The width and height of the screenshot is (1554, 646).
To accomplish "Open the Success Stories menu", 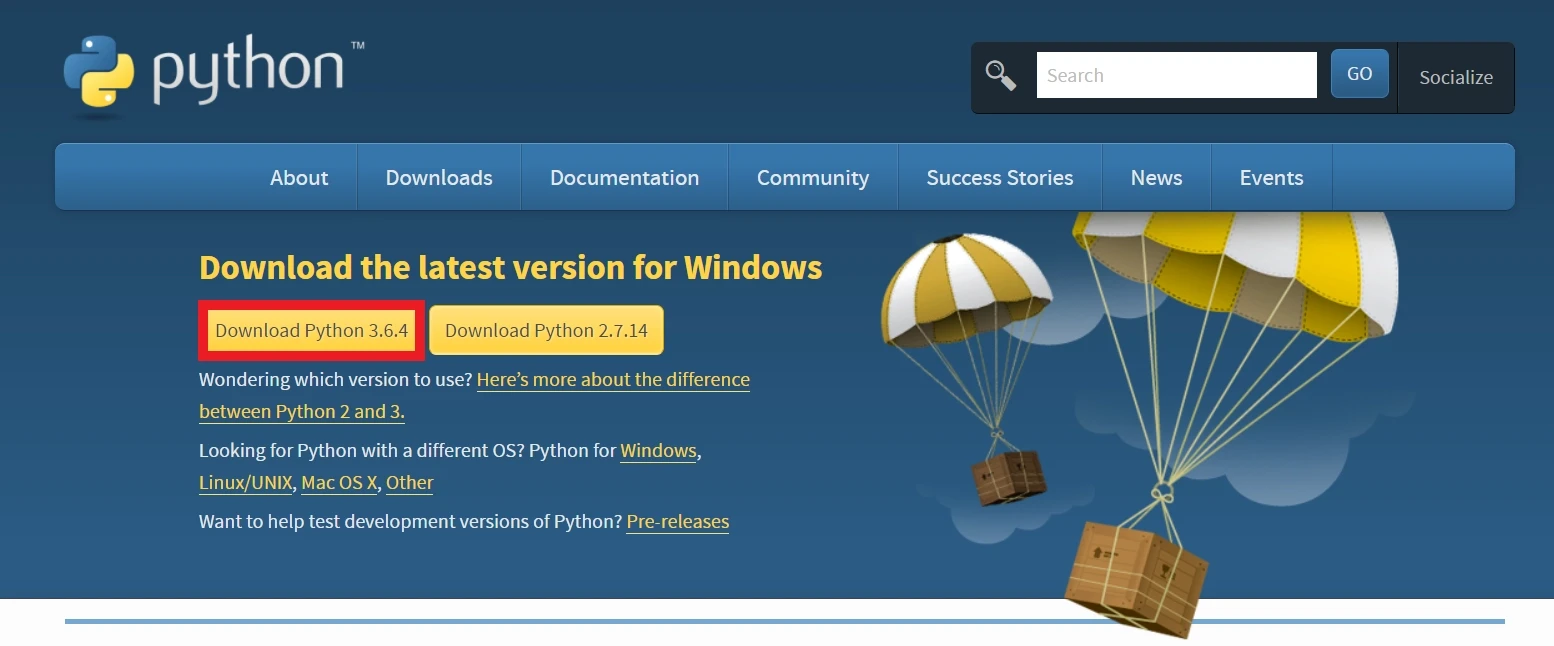I will (999, 178).
